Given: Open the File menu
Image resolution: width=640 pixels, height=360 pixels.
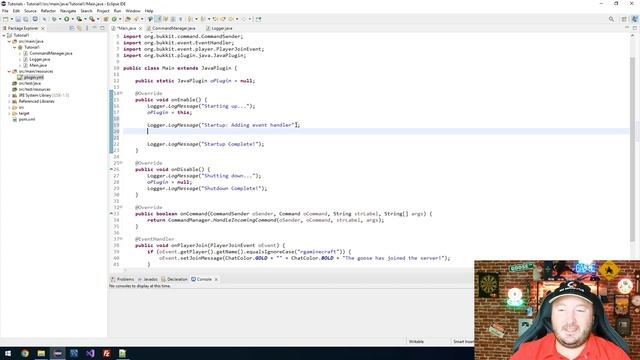Looking at the screenshot, I should click(x=5, y=11).
